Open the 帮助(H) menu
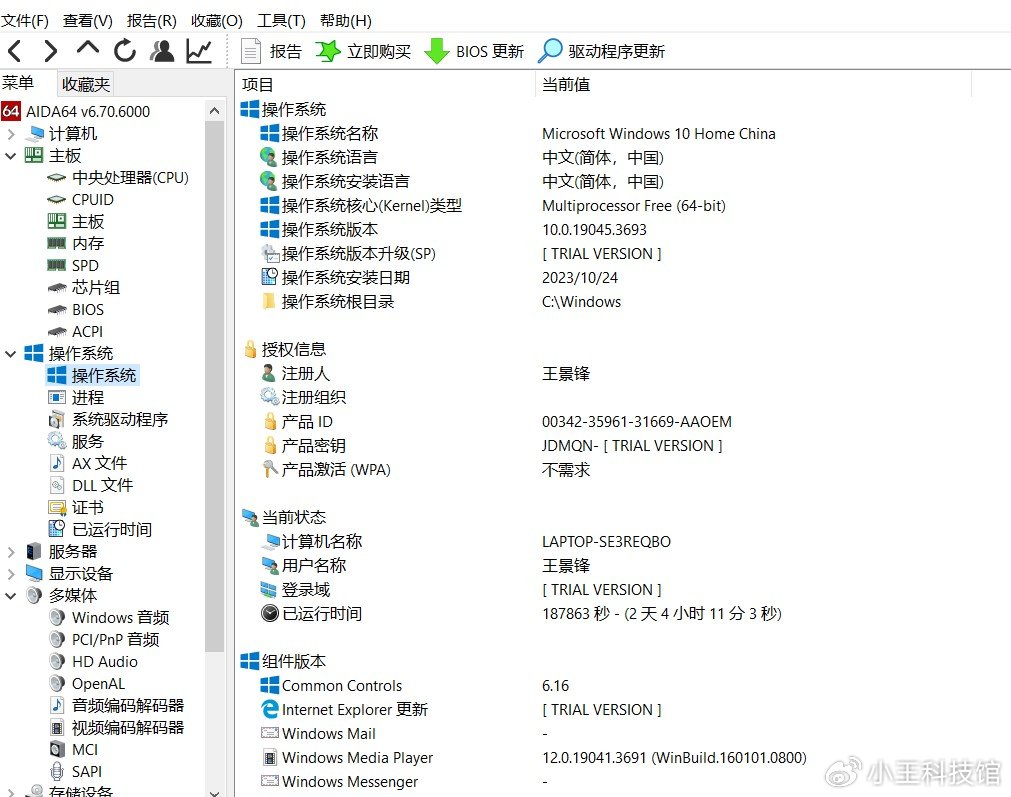Viewport: 1011px width, 797px height. tap(346, 21)
